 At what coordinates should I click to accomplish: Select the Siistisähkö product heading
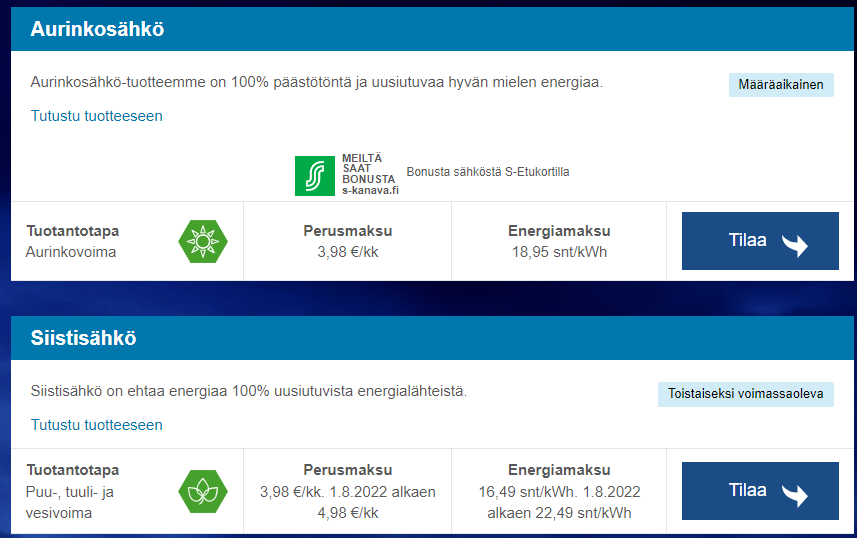[83, 338]
